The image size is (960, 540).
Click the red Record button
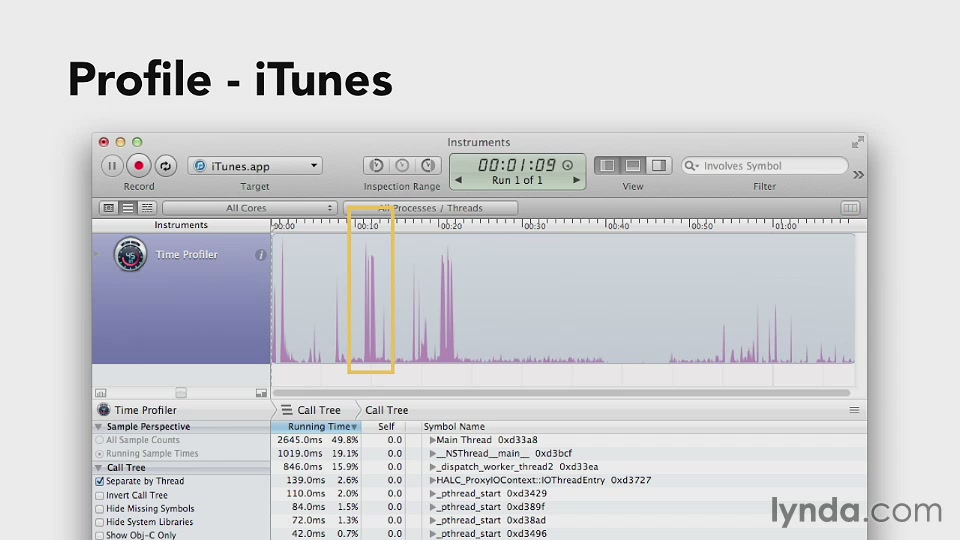[x=139, y=166]
